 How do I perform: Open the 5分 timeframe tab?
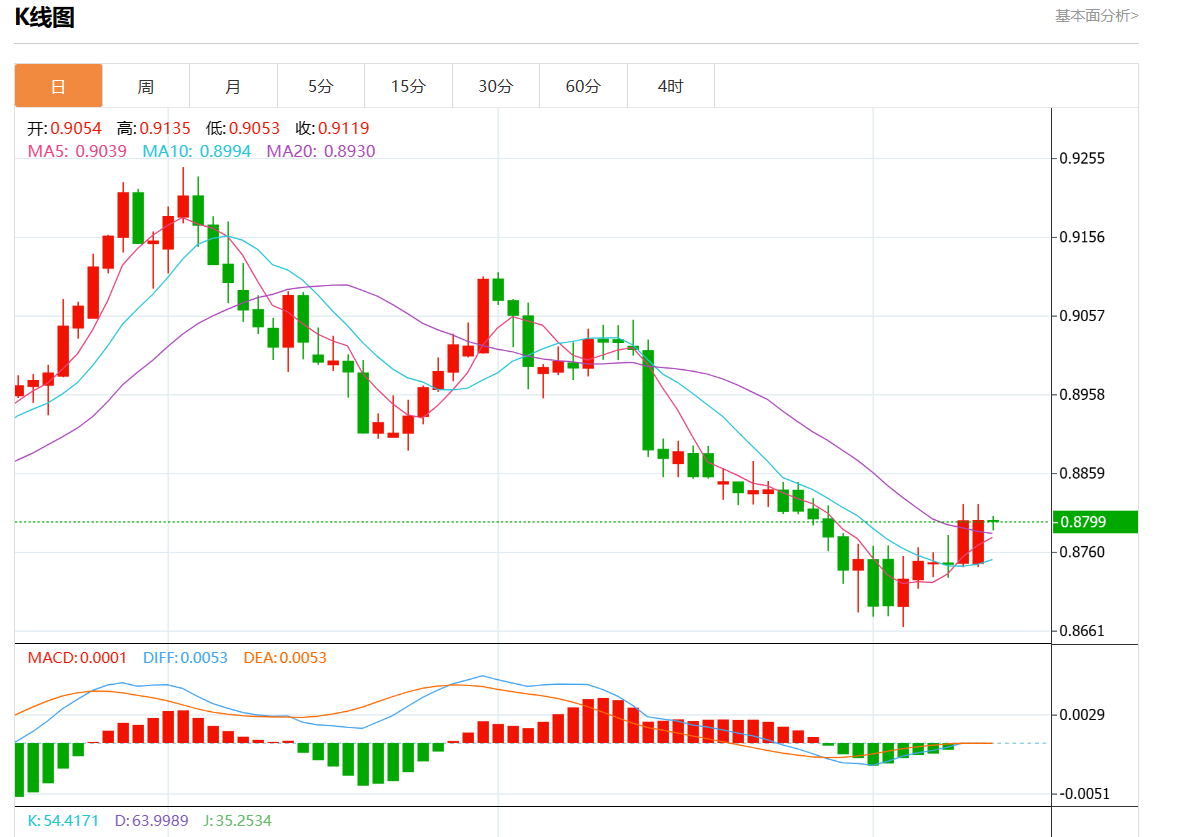point(321,86)
